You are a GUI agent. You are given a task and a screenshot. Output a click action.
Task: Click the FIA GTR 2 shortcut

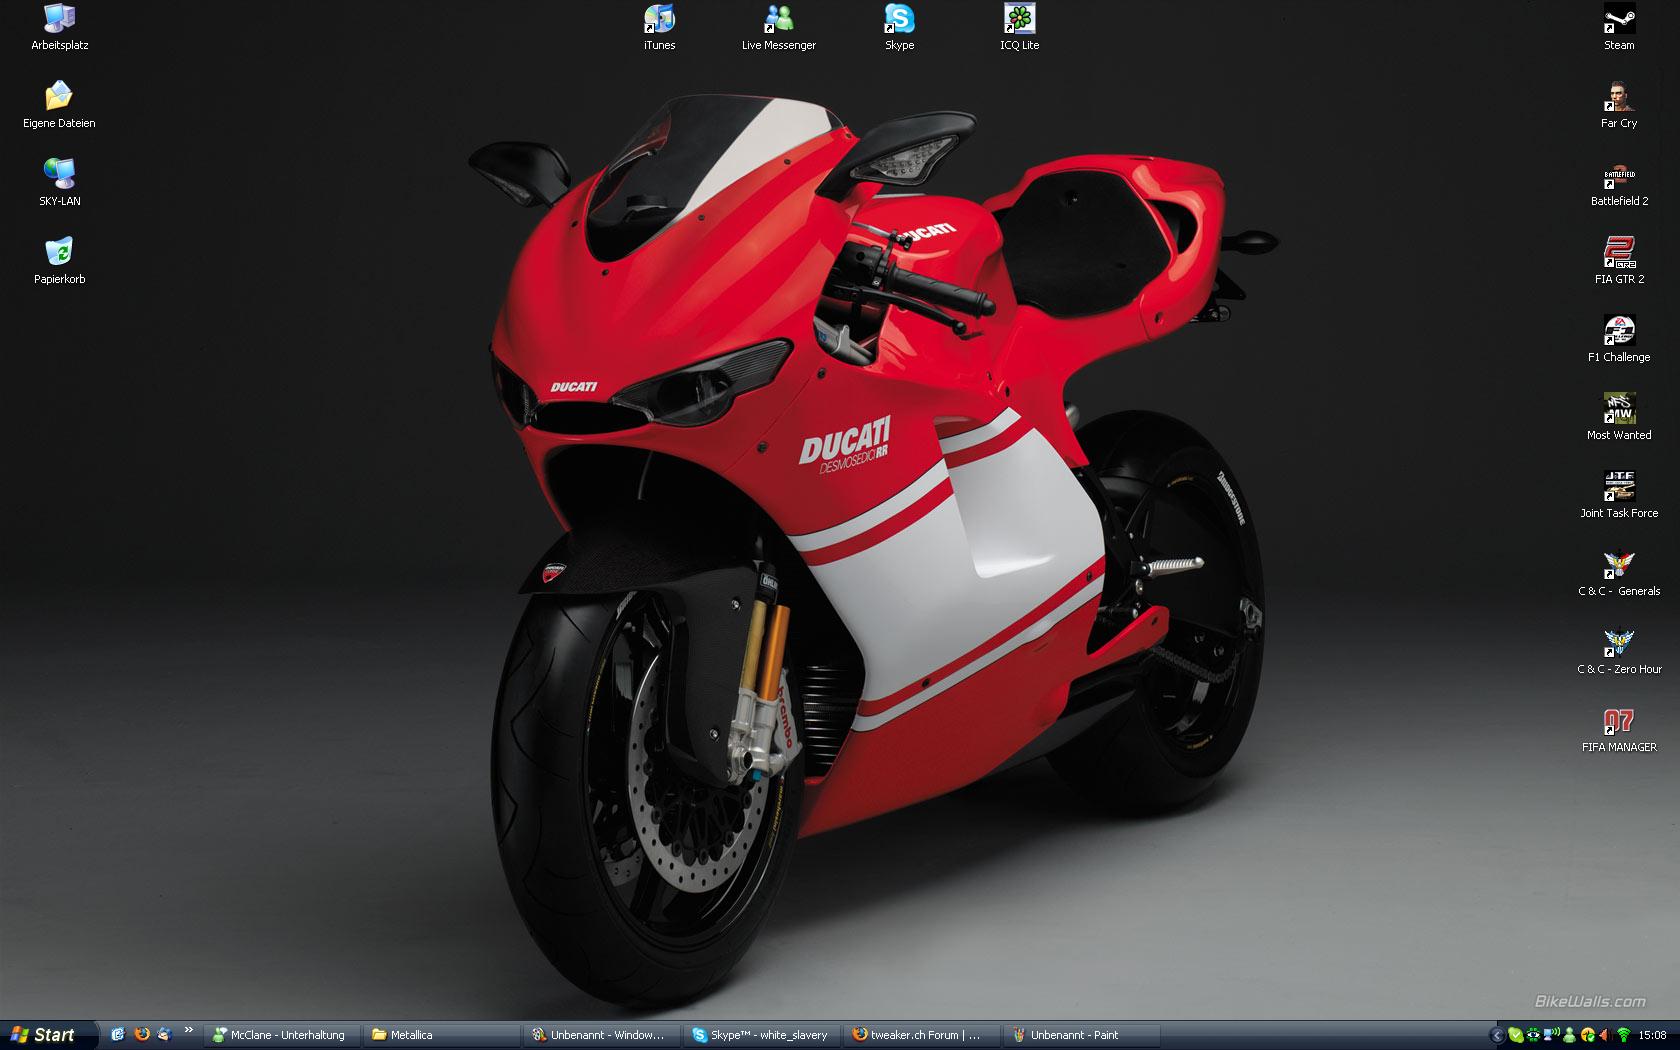(1619, 254)
